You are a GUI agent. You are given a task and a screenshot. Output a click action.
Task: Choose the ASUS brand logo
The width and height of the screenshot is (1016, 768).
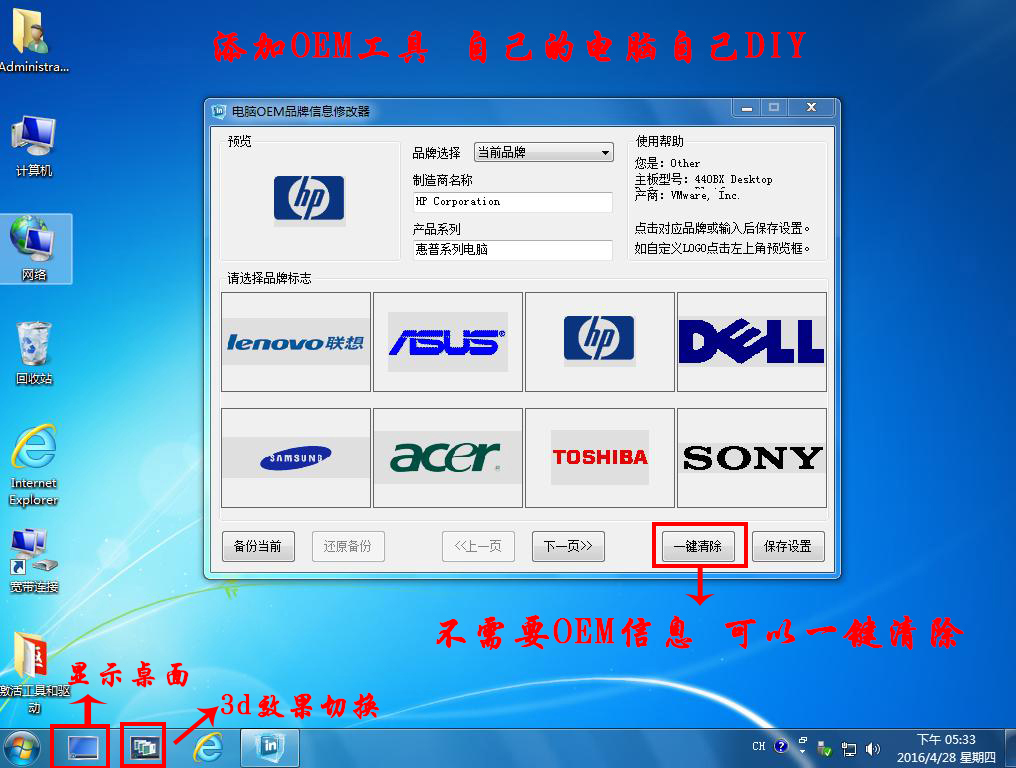click(448, 342)
